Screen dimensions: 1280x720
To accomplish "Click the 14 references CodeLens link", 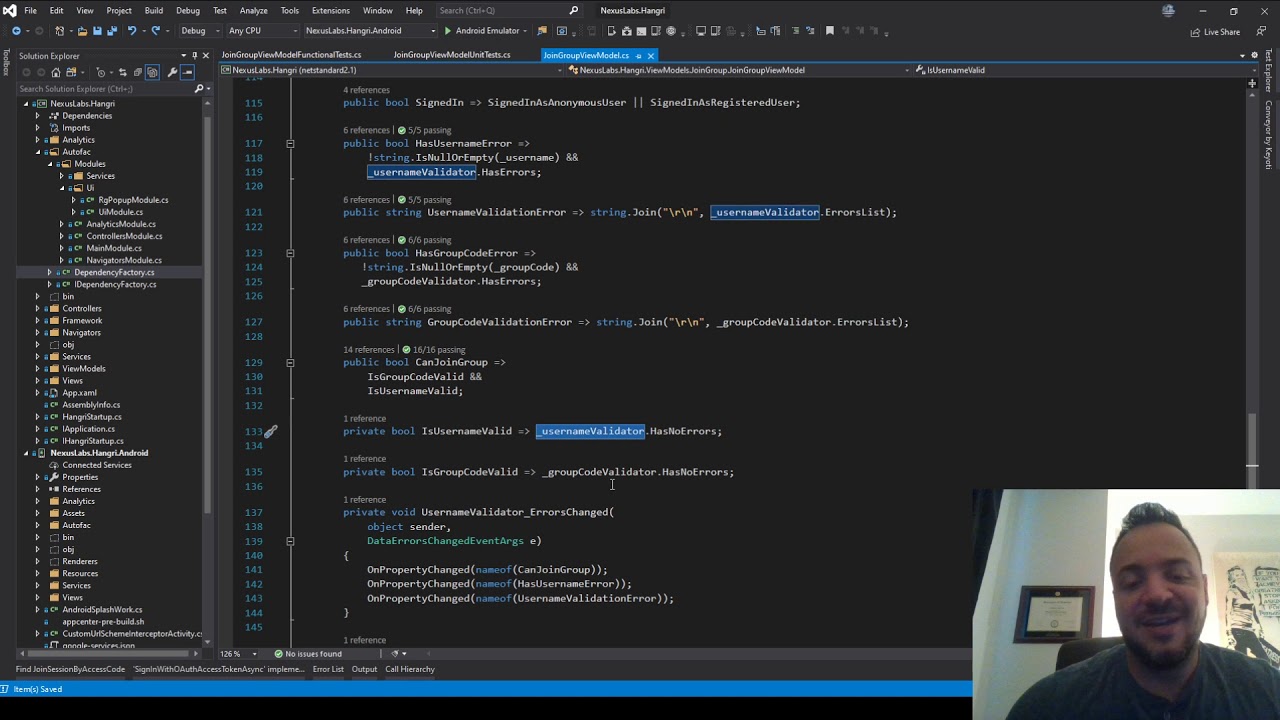I will (x=369, y=350).
